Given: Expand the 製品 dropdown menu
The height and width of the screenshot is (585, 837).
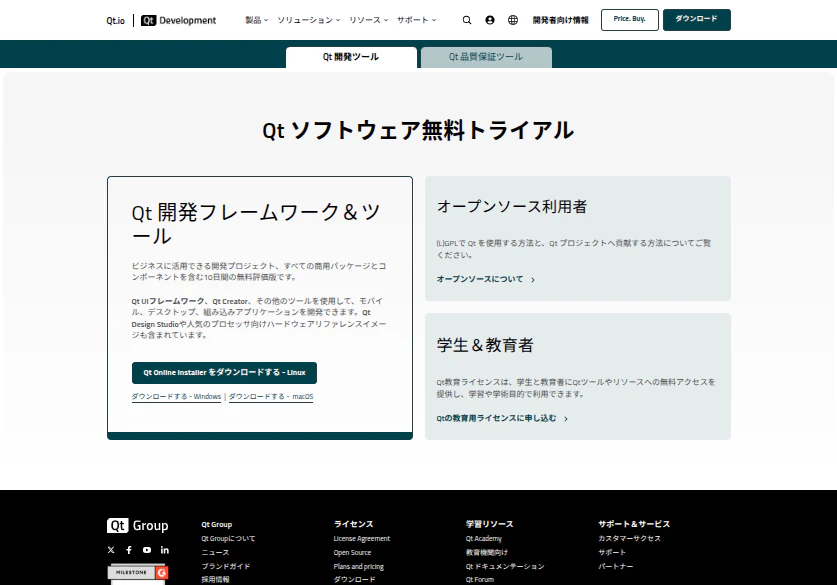Looking at the screenshot, I should pos(256,20).
